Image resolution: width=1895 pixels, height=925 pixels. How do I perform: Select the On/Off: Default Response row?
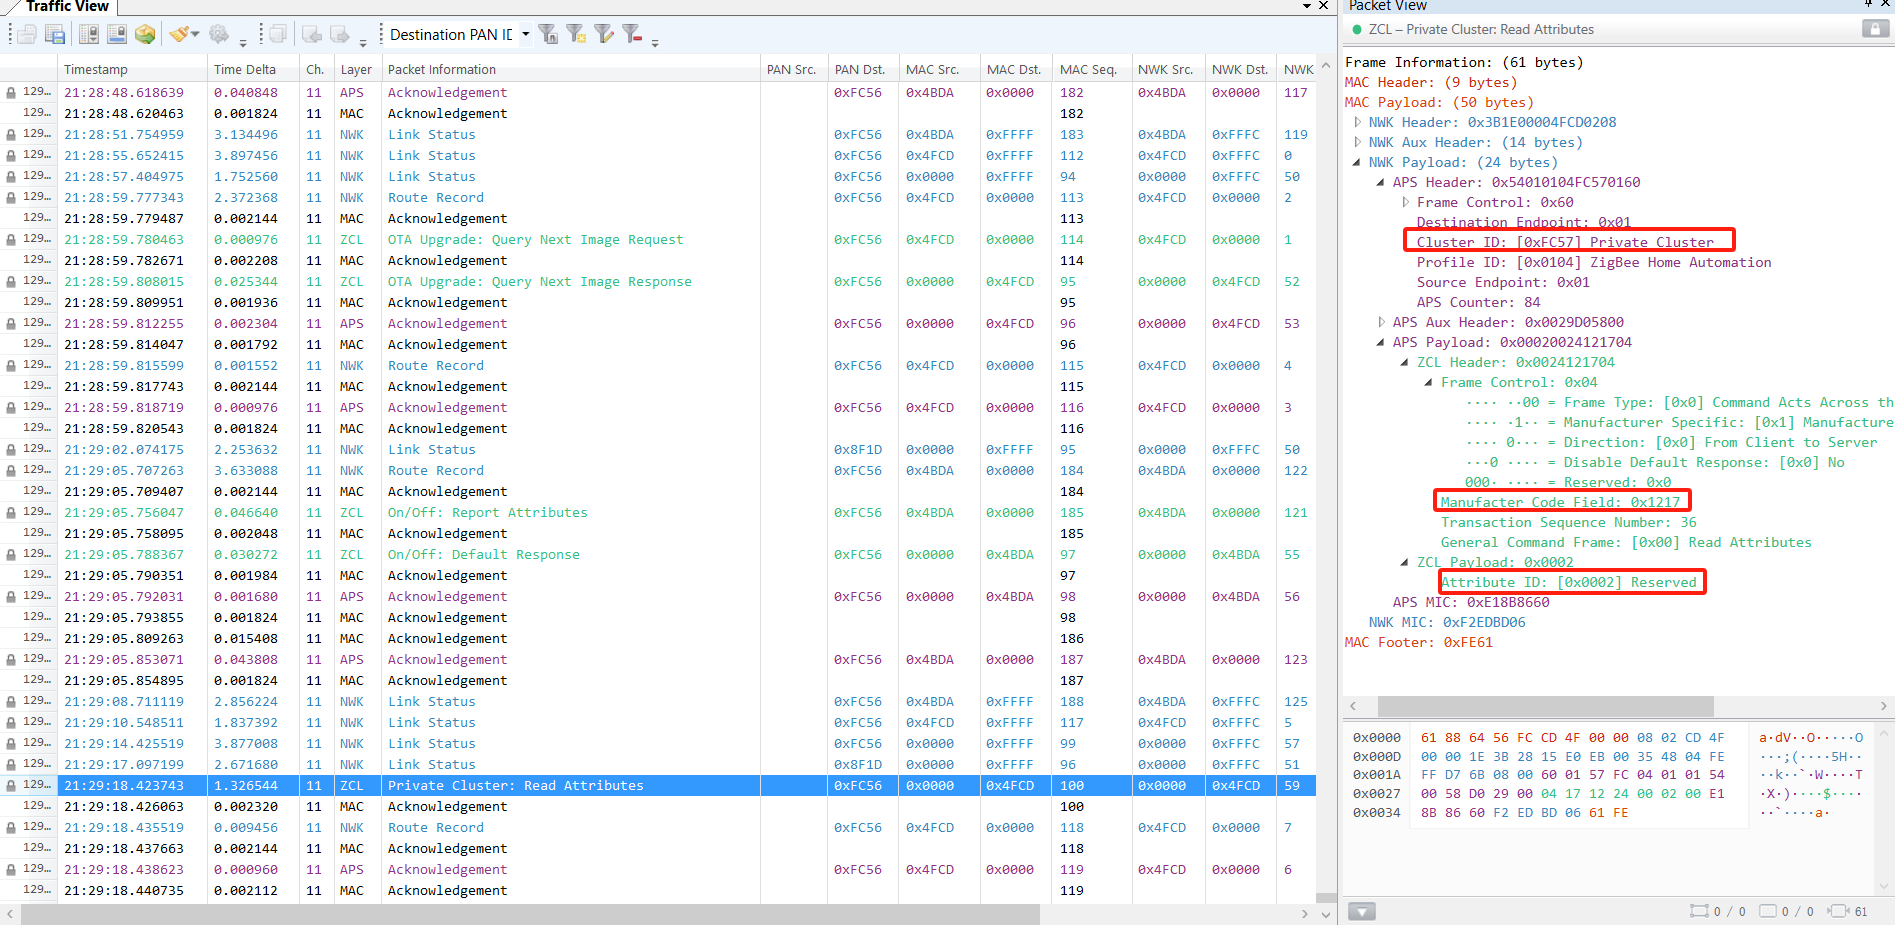(658, 555)
